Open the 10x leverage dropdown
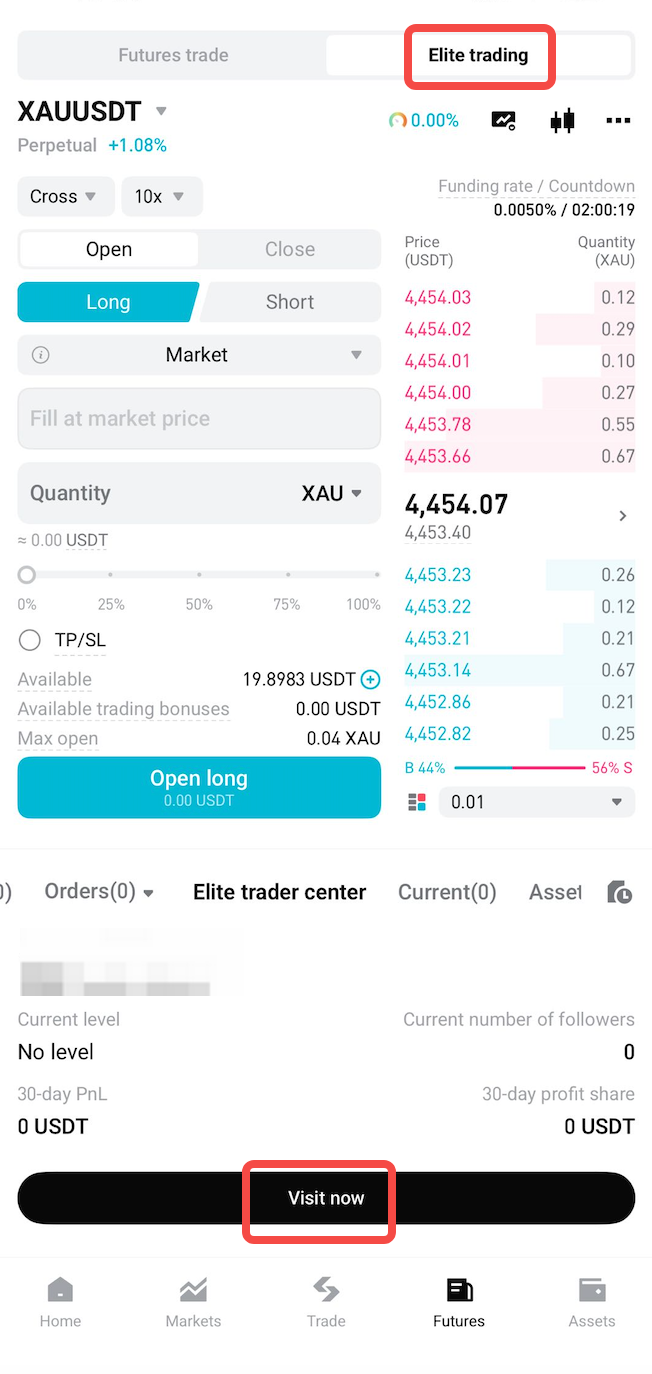The width and height of the screenshot is (652, 1374). (161, 197)
